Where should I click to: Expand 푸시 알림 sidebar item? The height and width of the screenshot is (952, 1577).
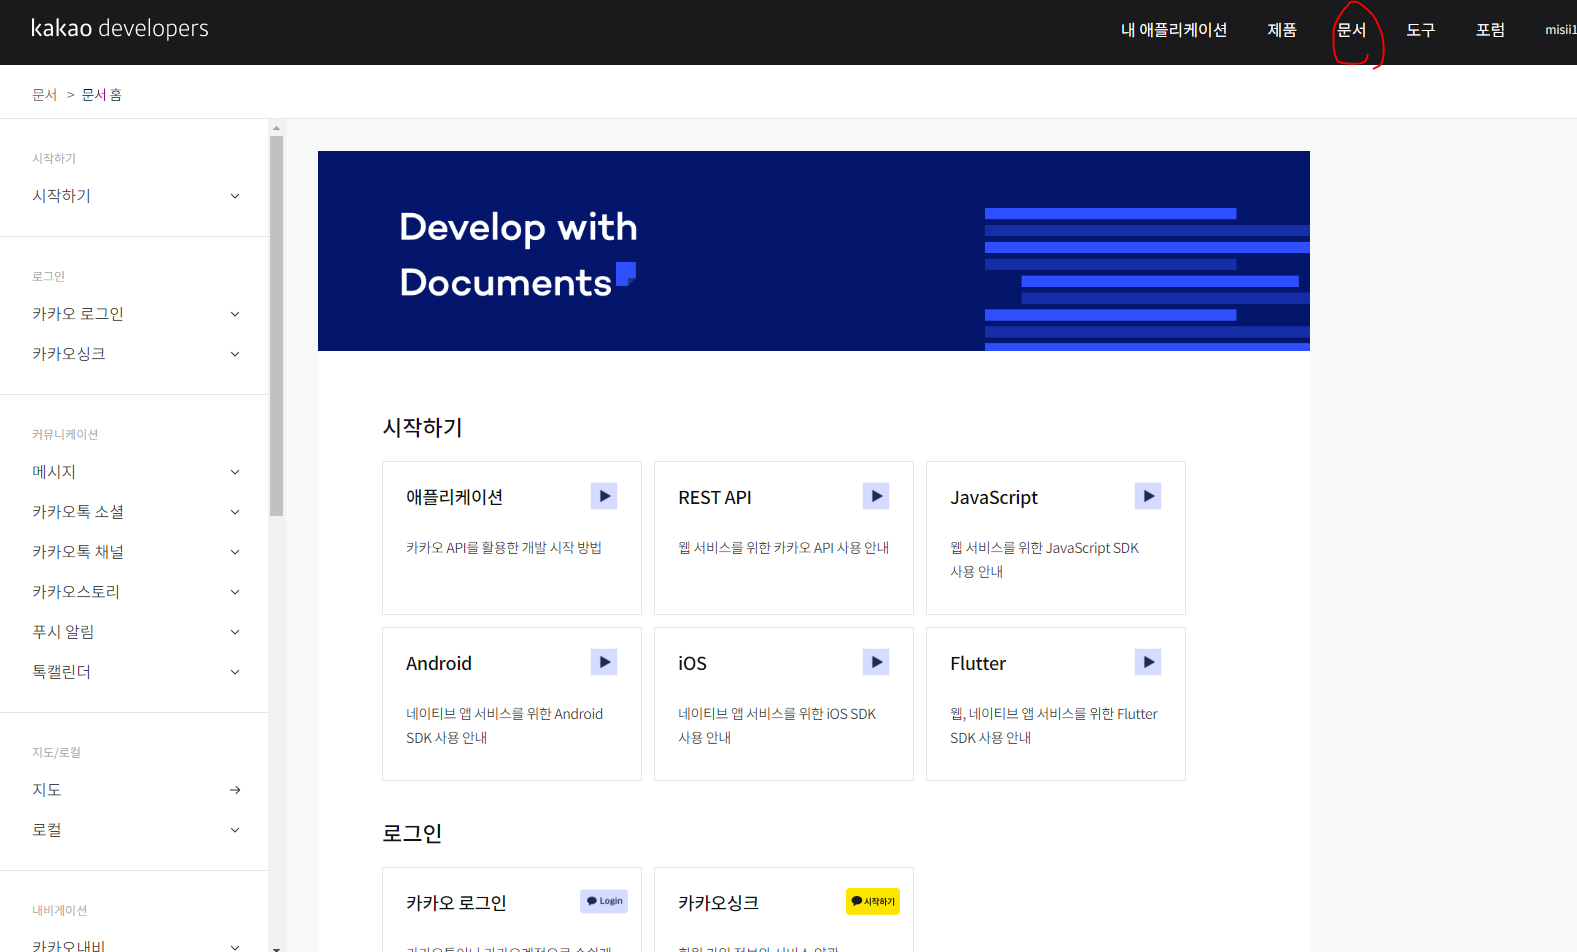[235, 632]
